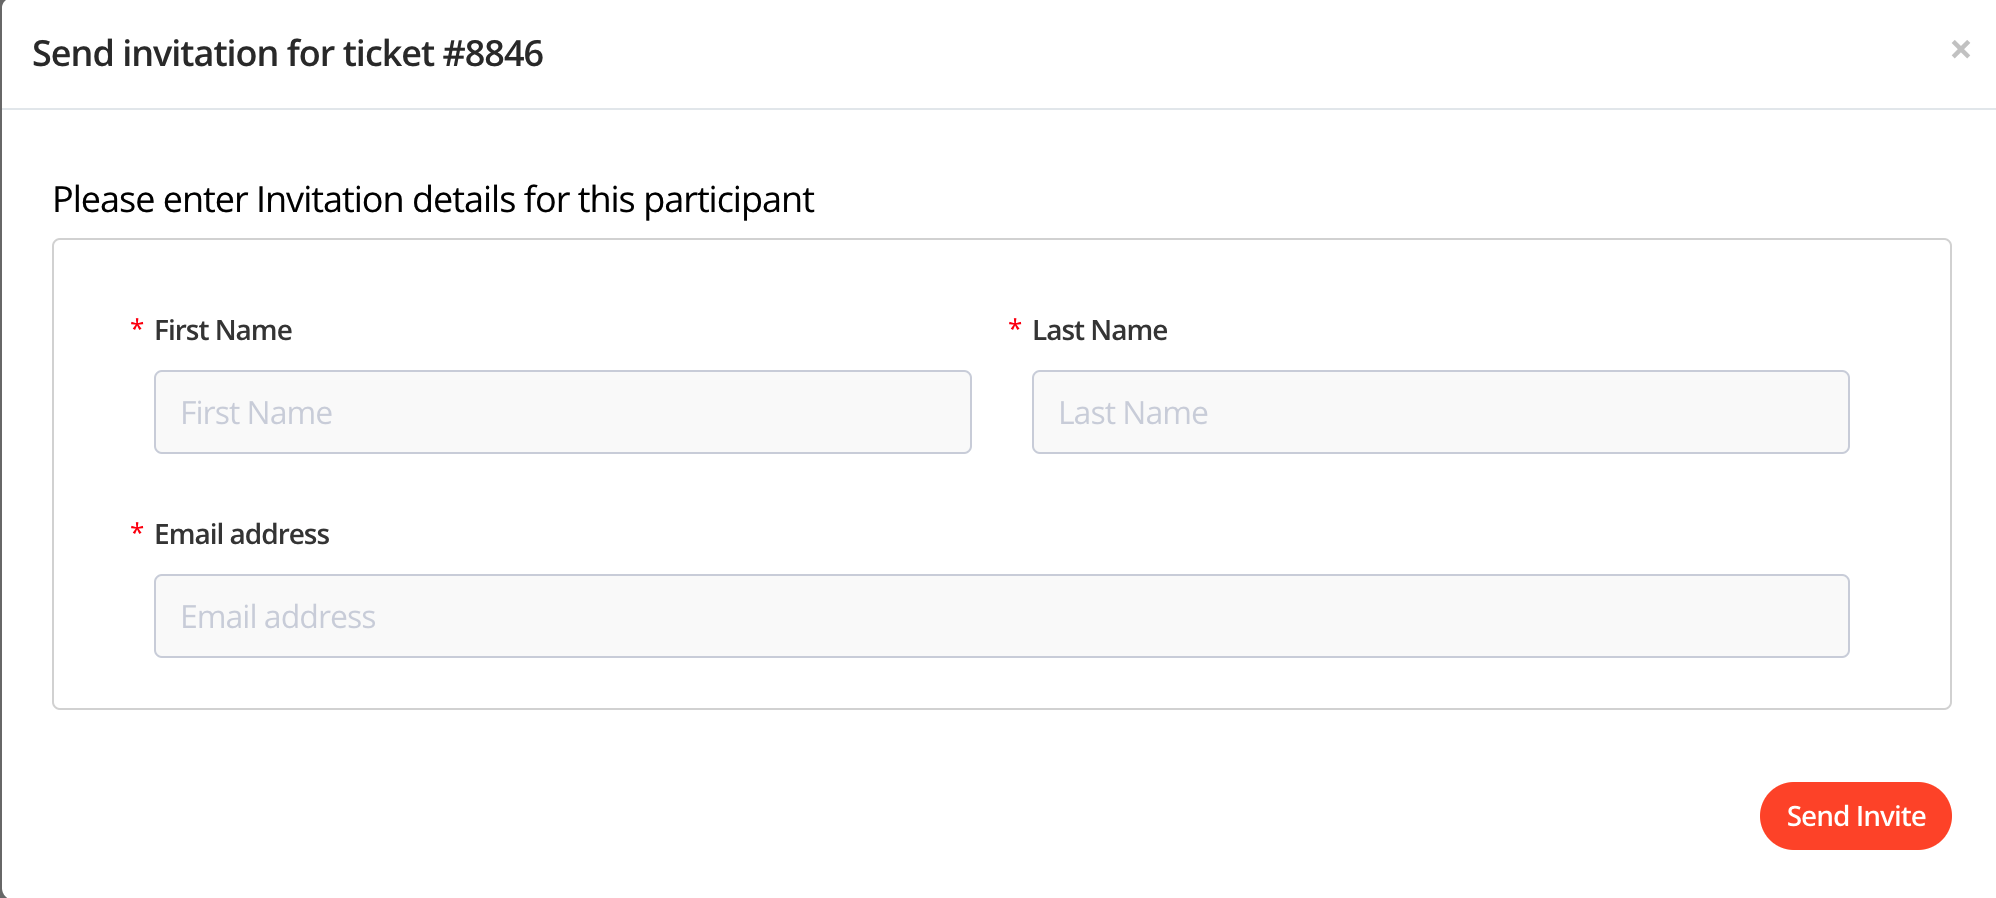Click the 'Please enter Invitation details' heading
Screen dimensions: 1996x898
(x=433, y=199)
